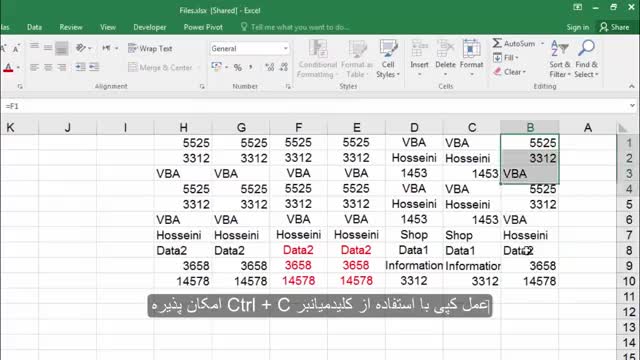
Task: Apply percent style
Action: (x=238, y=67)
